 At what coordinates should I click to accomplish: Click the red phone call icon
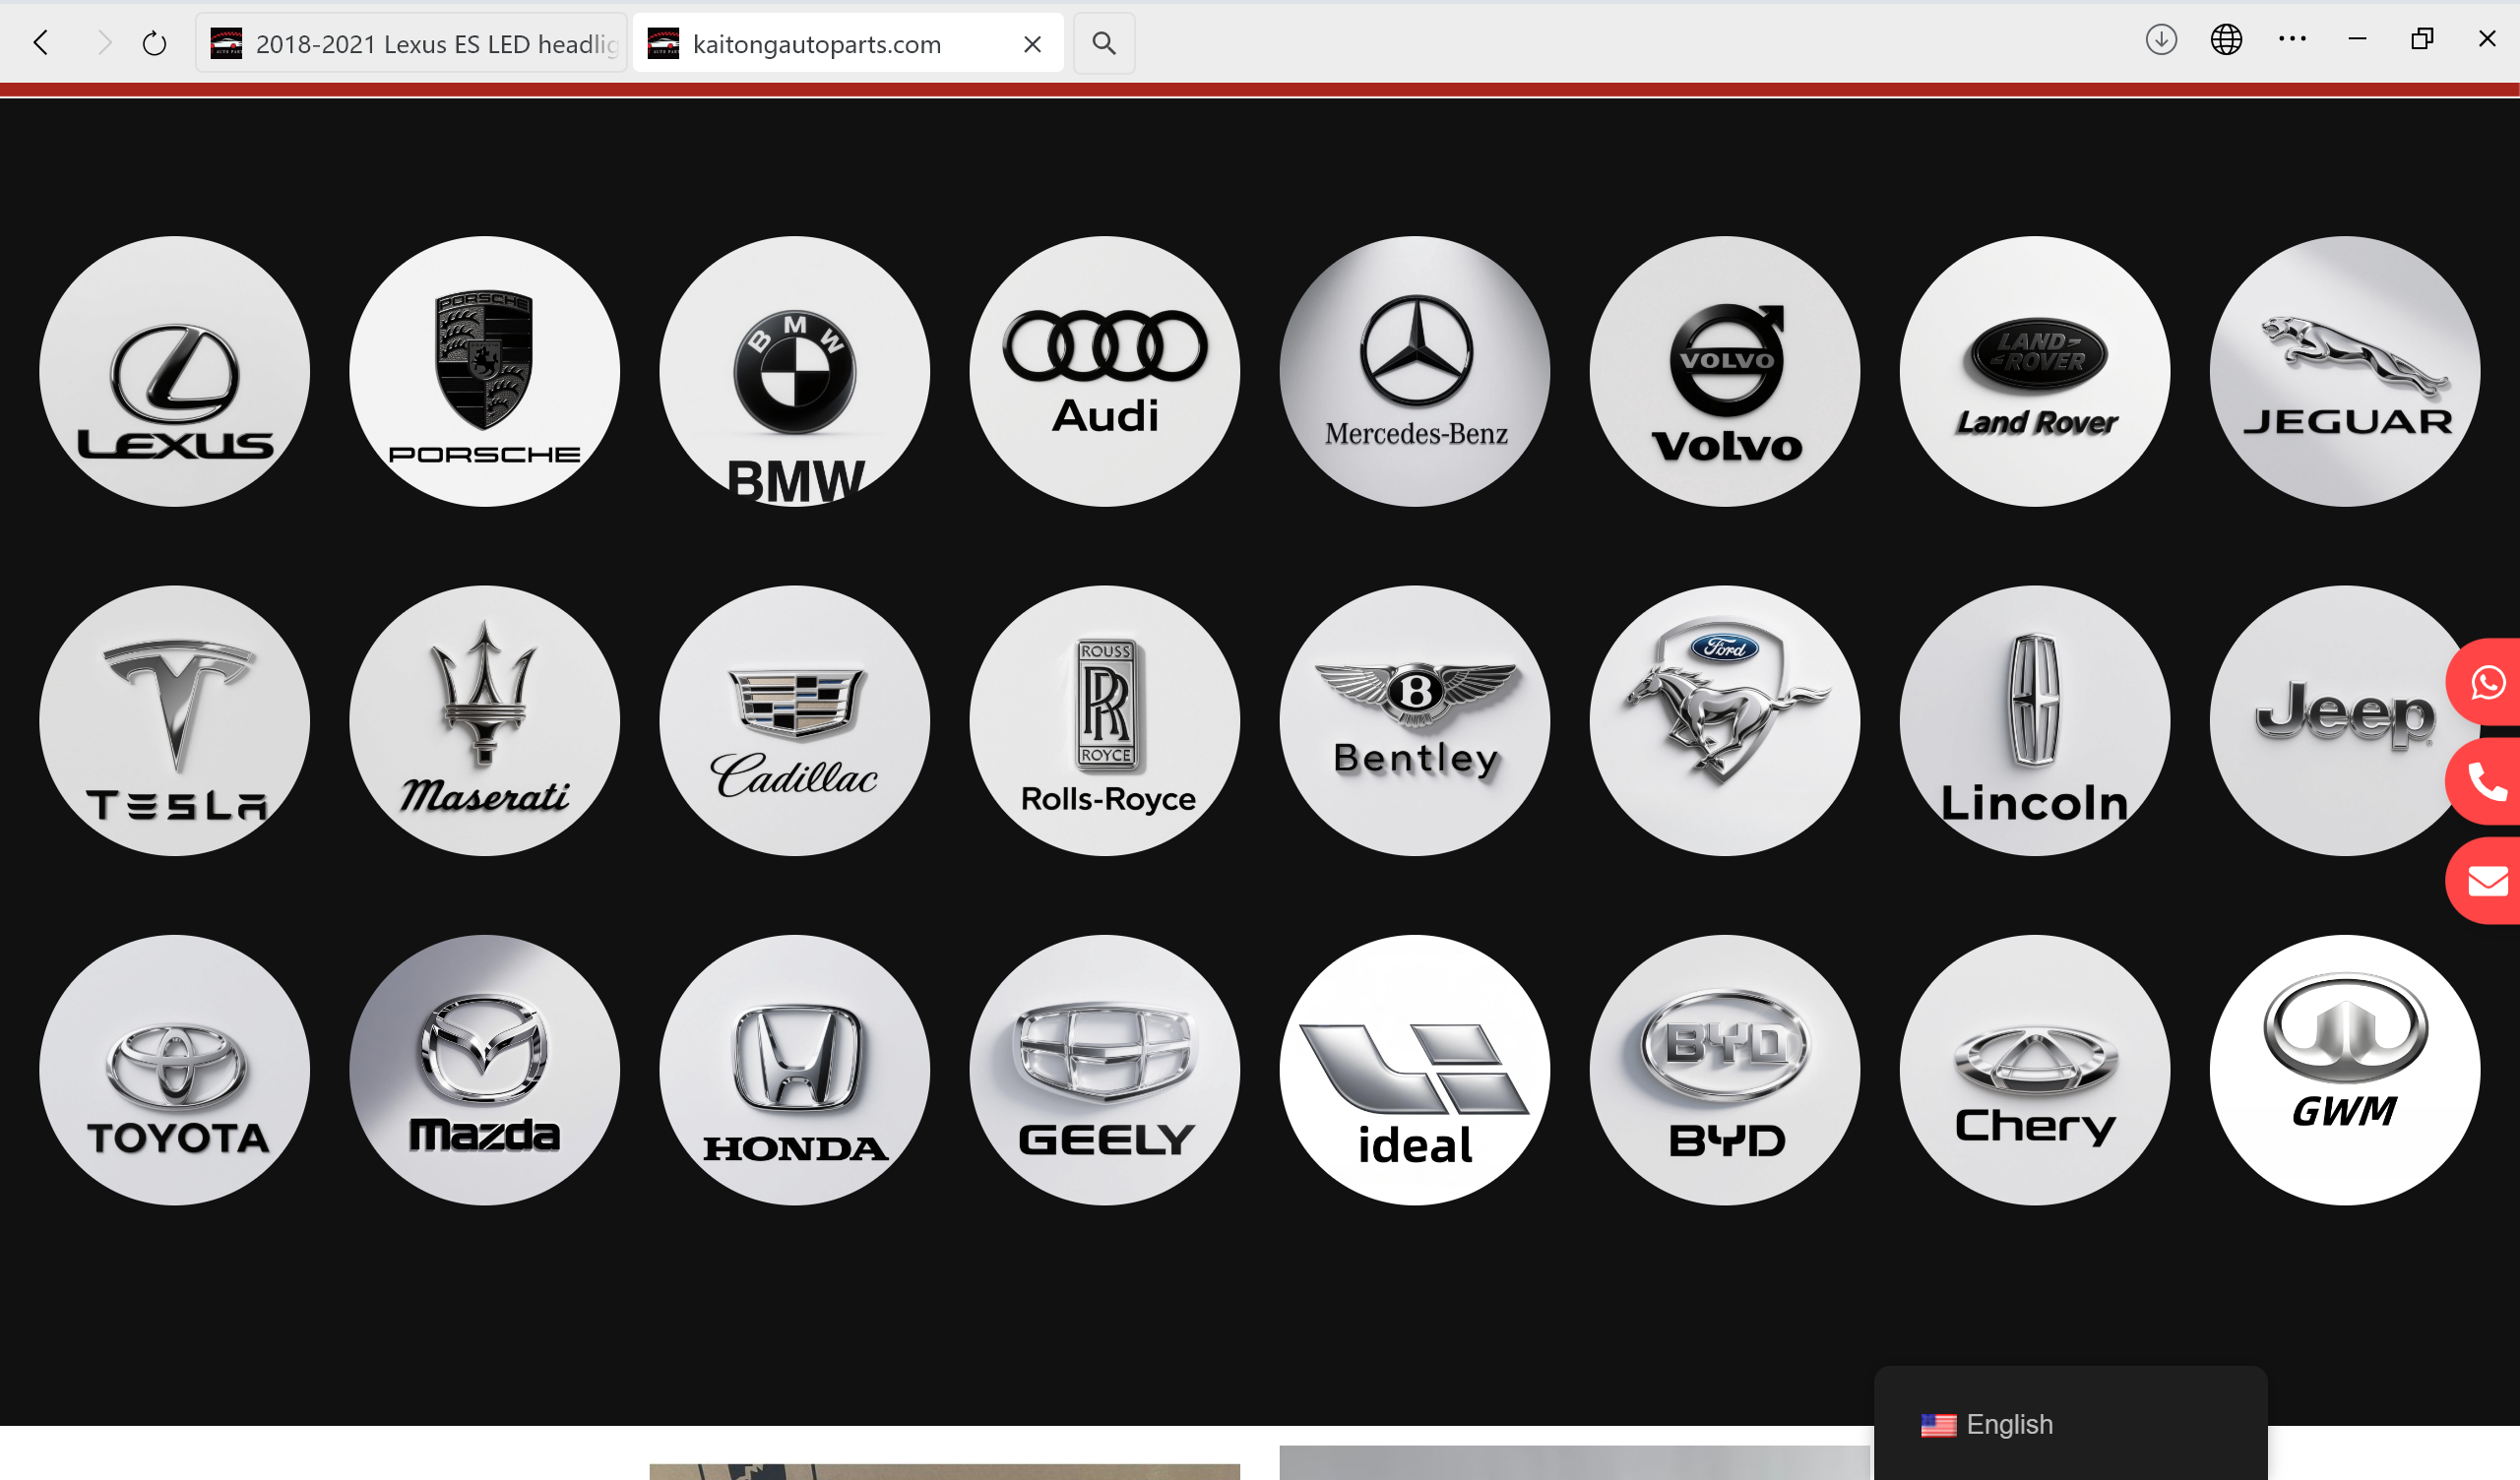coord(2487,781)
